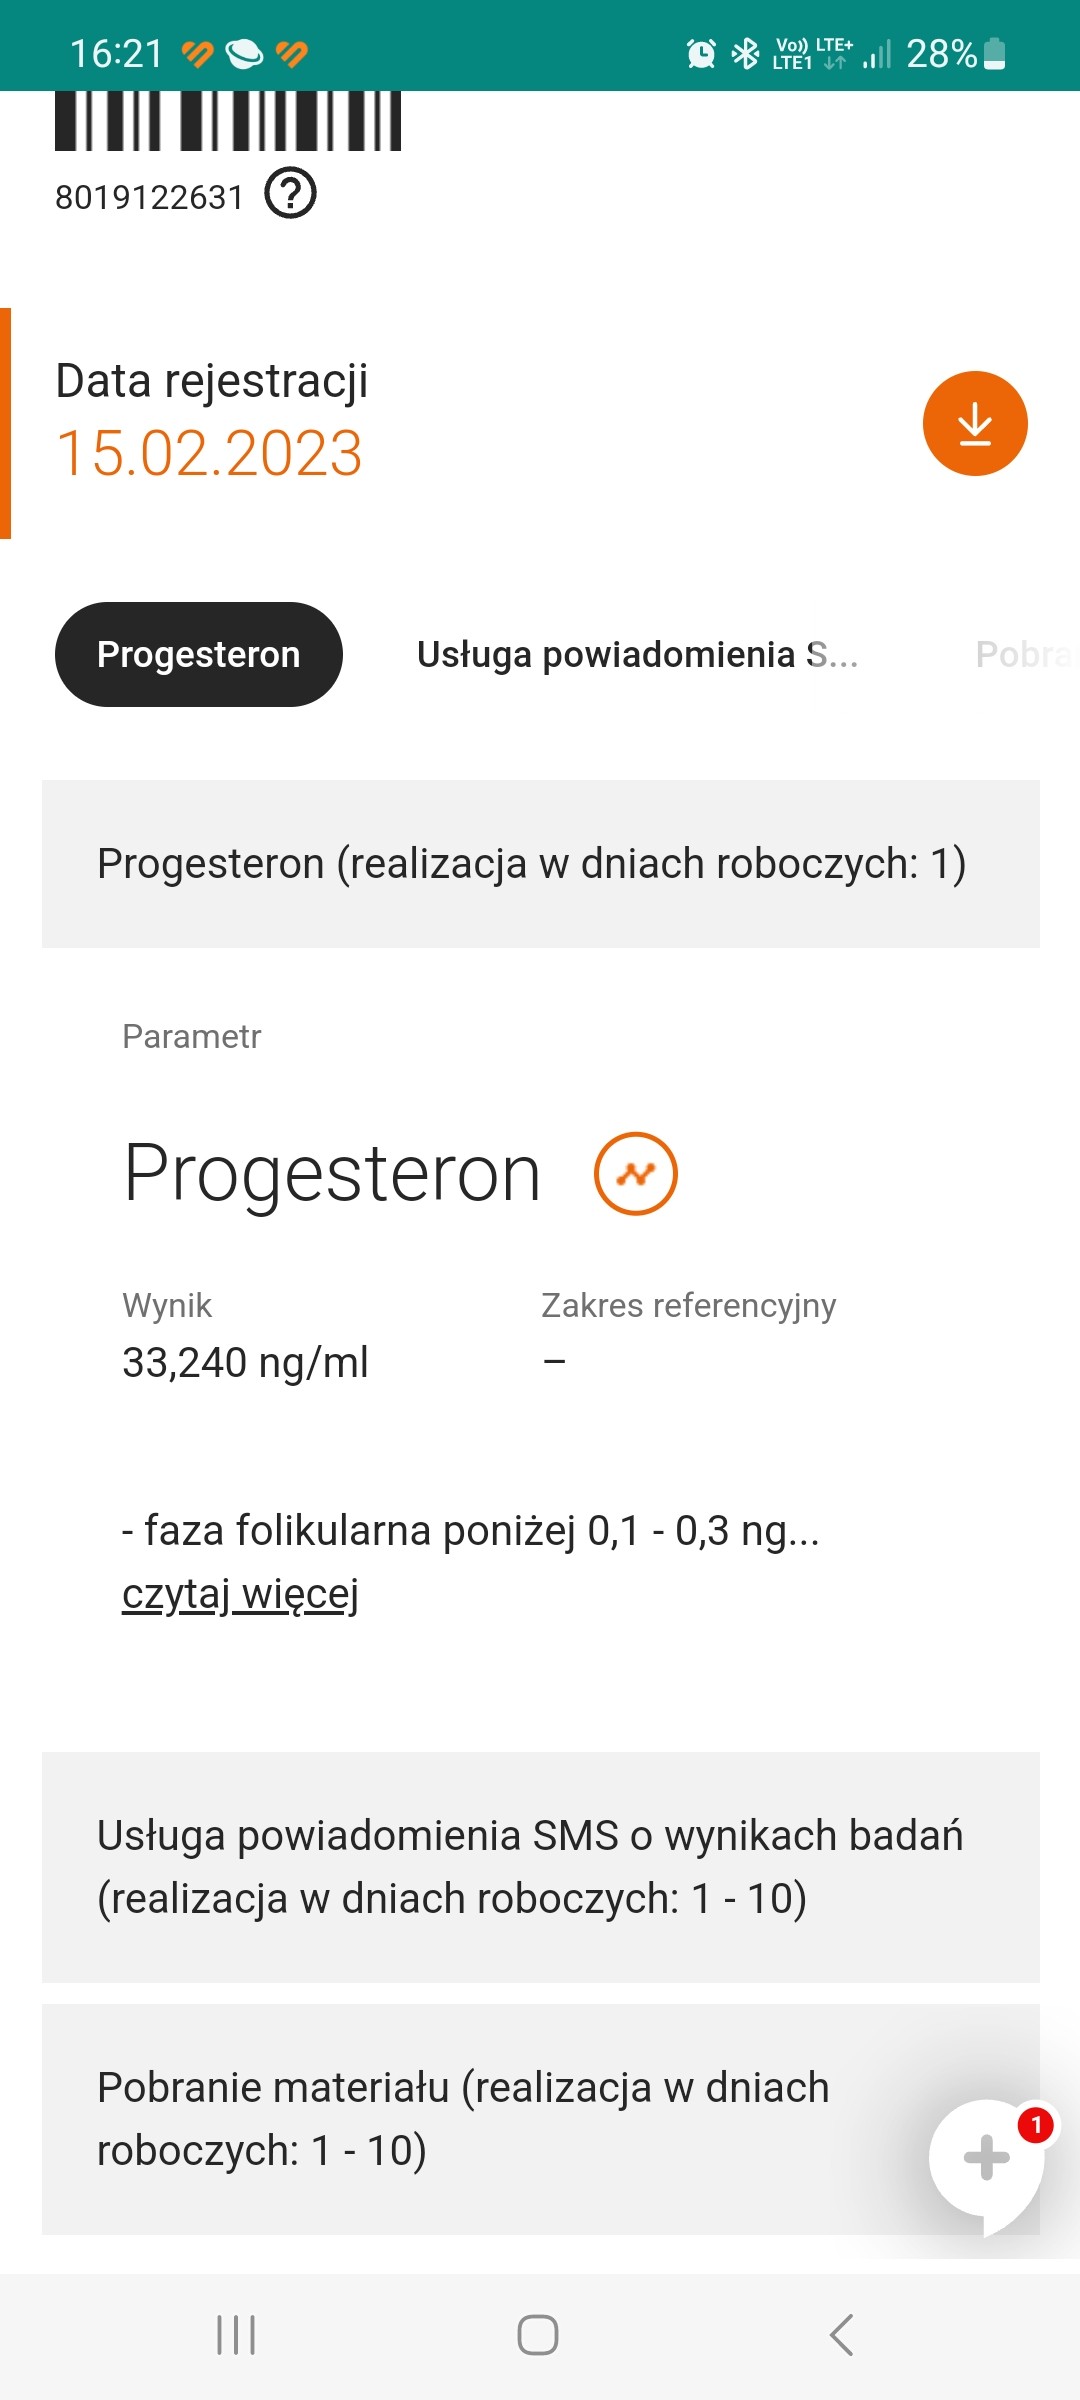Screen dimensions: 1080x2400
Task: Tap the Android back arrow
Action: point(841,2335)
